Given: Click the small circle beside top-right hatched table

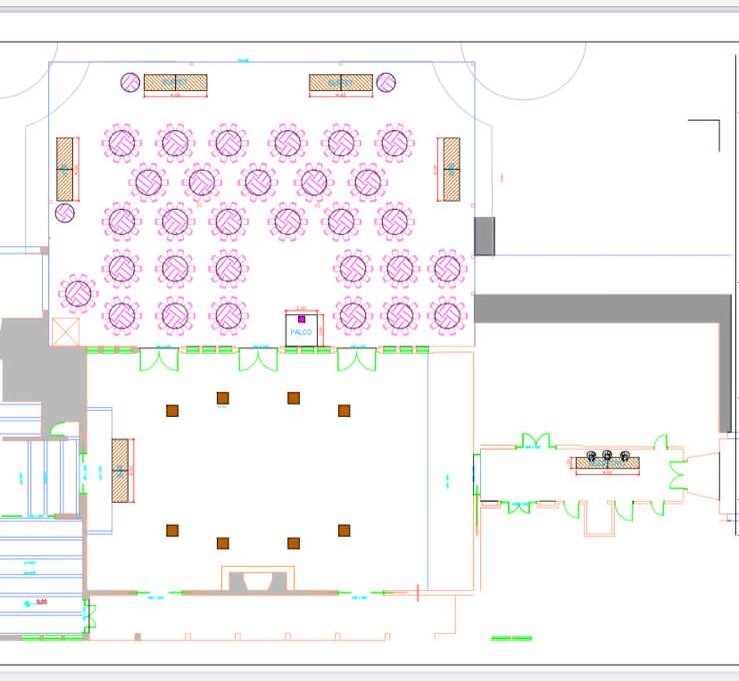Looking at the screenshot, I should pyautogui.click(x=386, y=82).
